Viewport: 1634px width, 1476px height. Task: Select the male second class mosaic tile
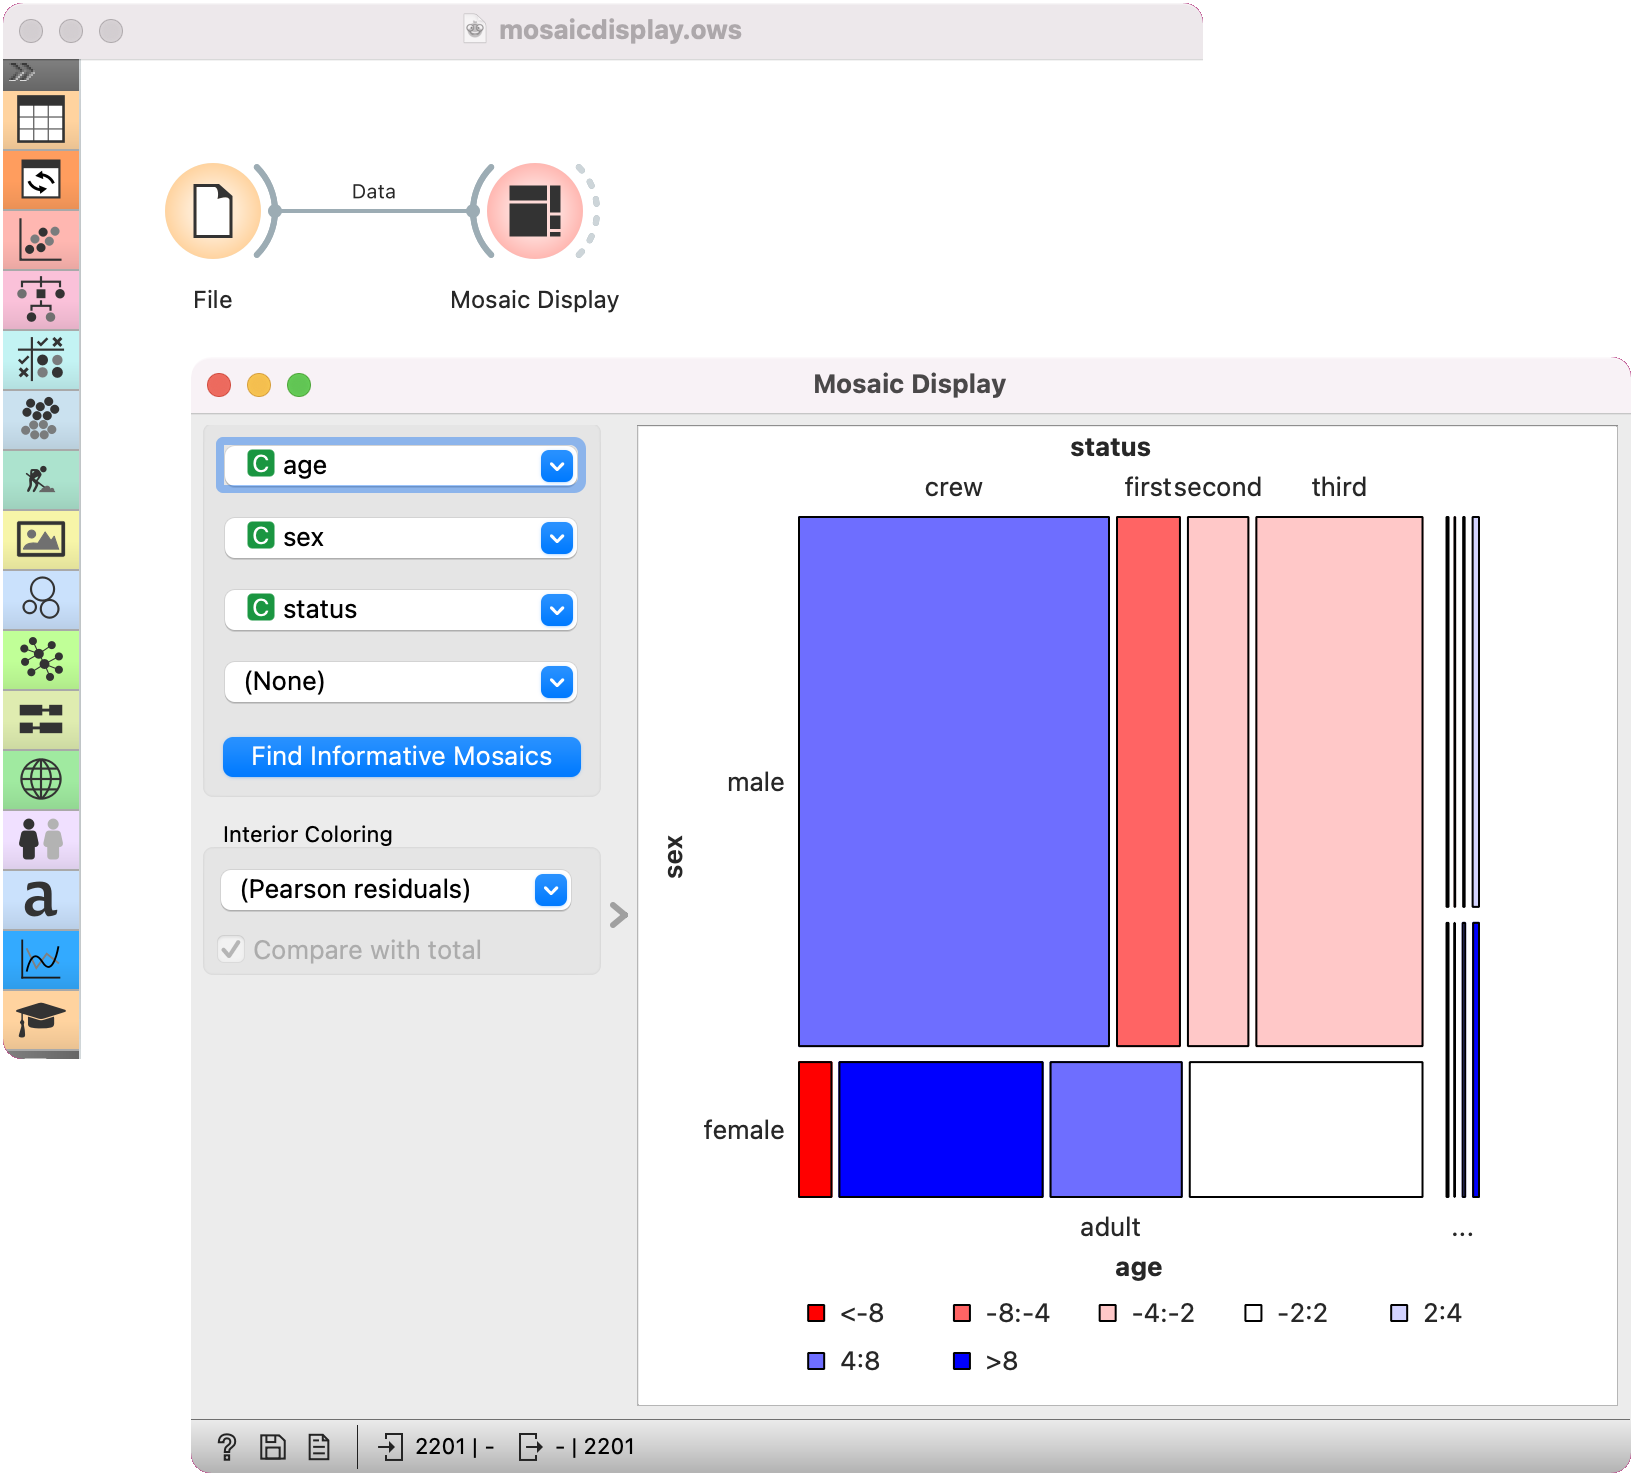(1218, 781)
